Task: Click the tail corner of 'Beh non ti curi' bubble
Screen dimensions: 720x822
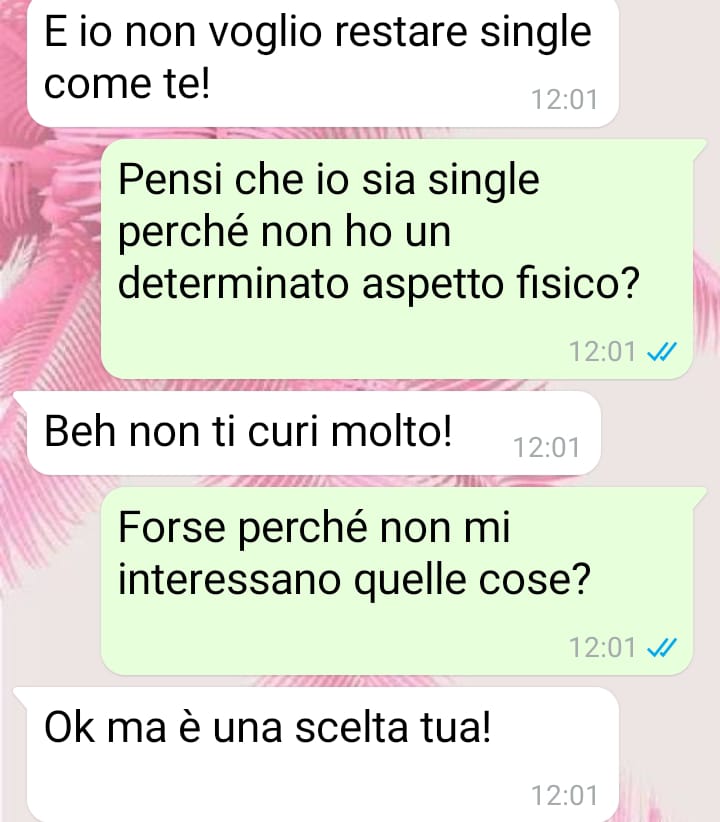Action: click(x=20, y=398)
